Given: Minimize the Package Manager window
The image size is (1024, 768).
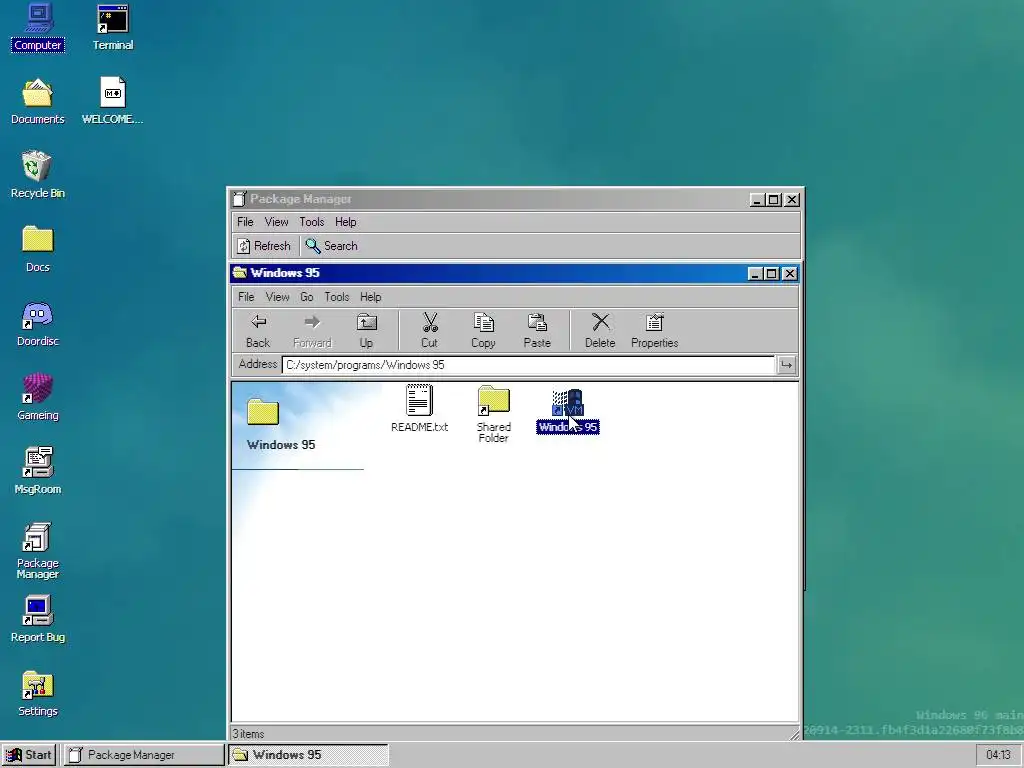Looking at the screenshot, I should [757, 200].
